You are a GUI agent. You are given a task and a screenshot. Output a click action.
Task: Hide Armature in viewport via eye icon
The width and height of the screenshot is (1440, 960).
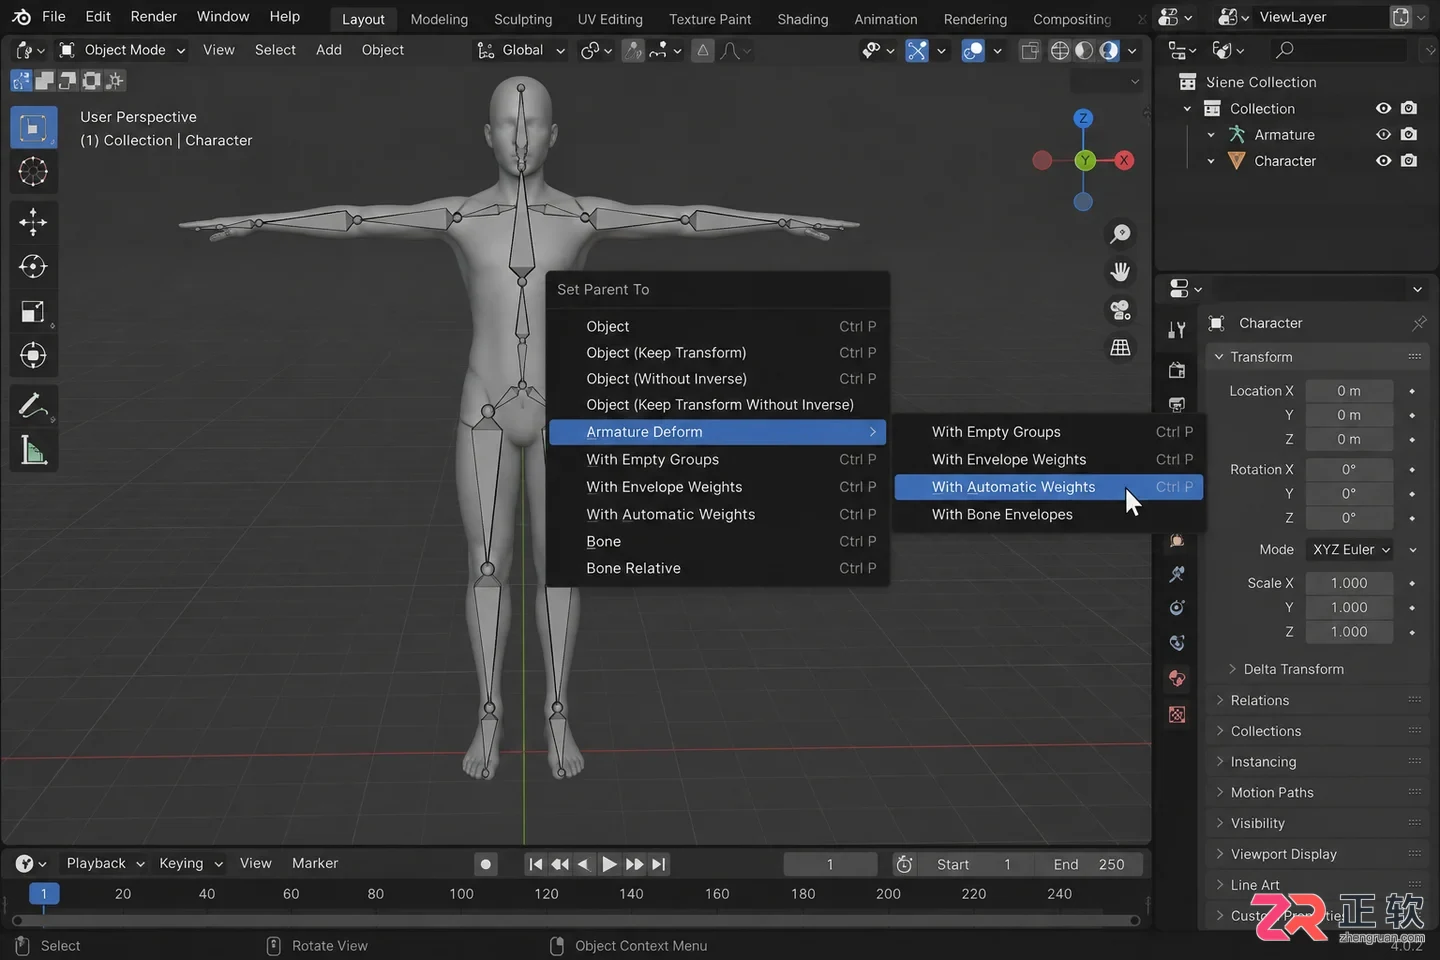(x=1383, y=134)
